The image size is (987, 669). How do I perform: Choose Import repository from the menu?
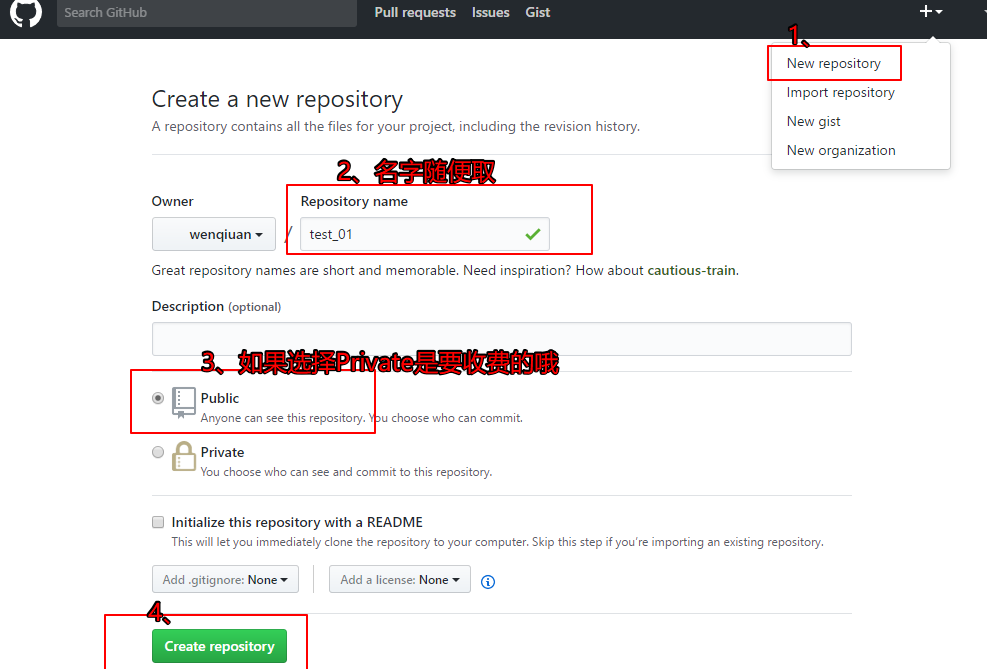coord(840,92)
